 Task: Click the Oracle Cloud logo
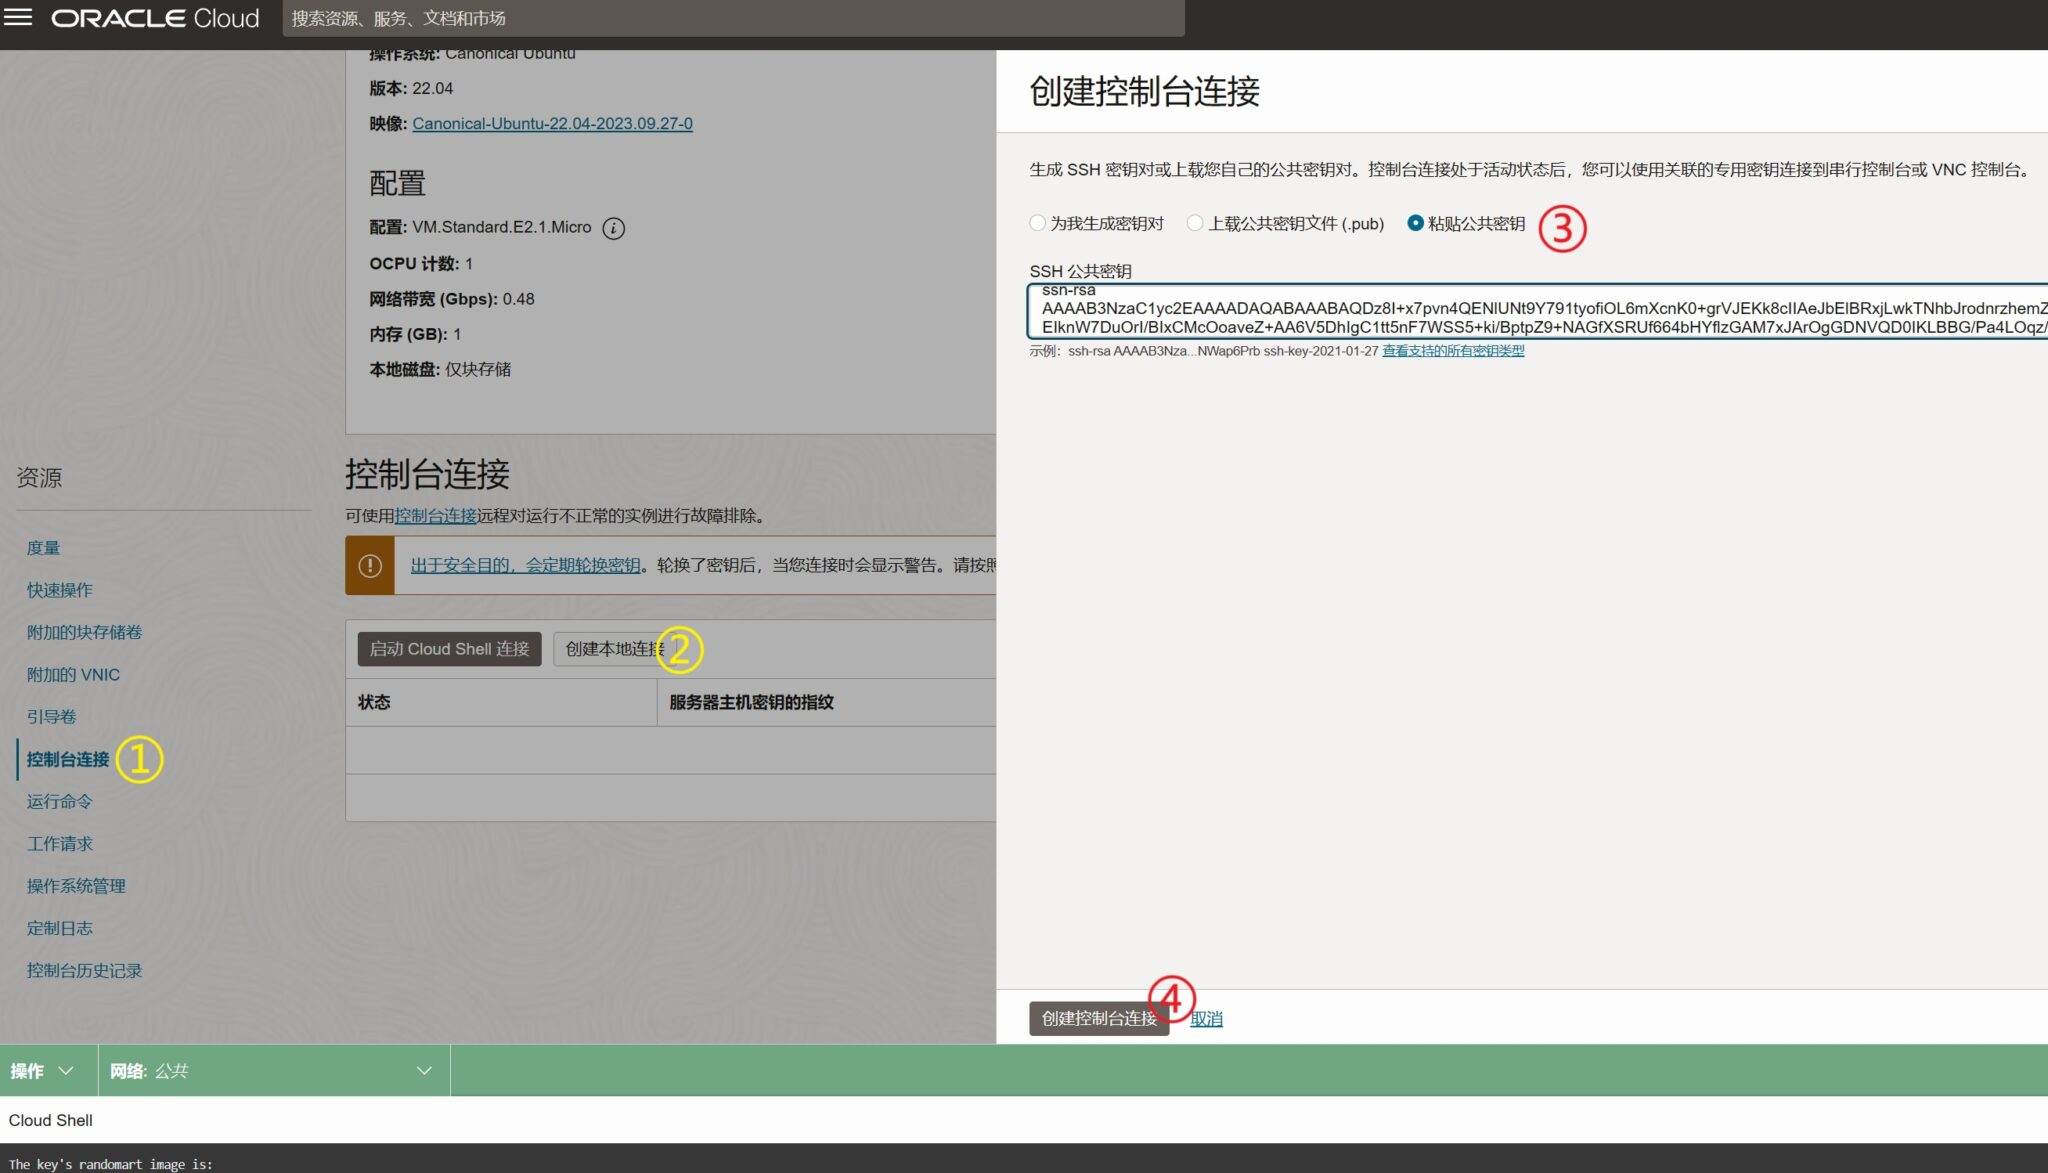(x=155, y=18)
